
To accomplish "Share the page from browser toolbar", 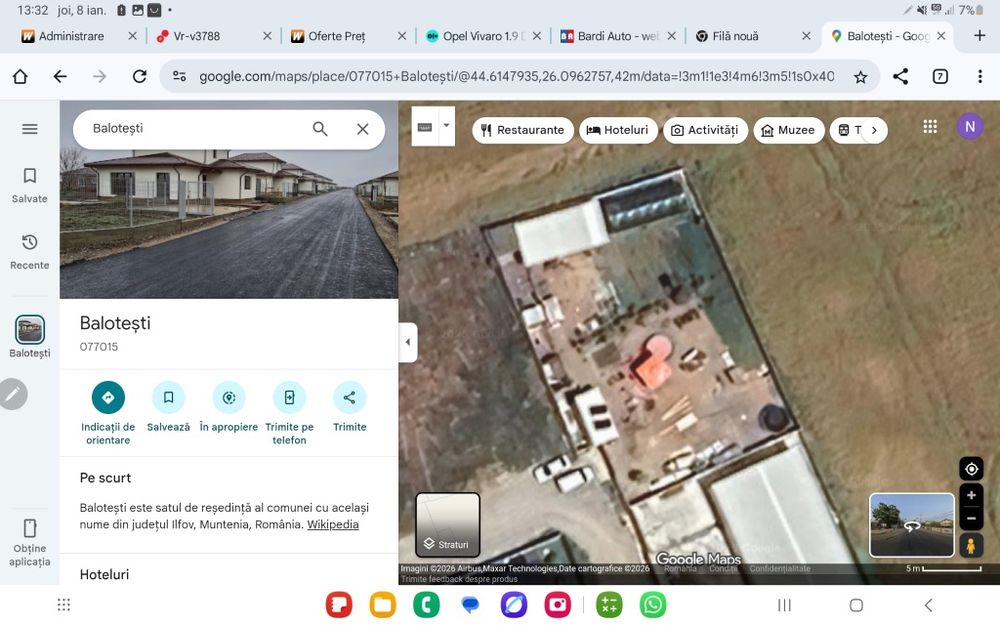I will tap(901, 77).
